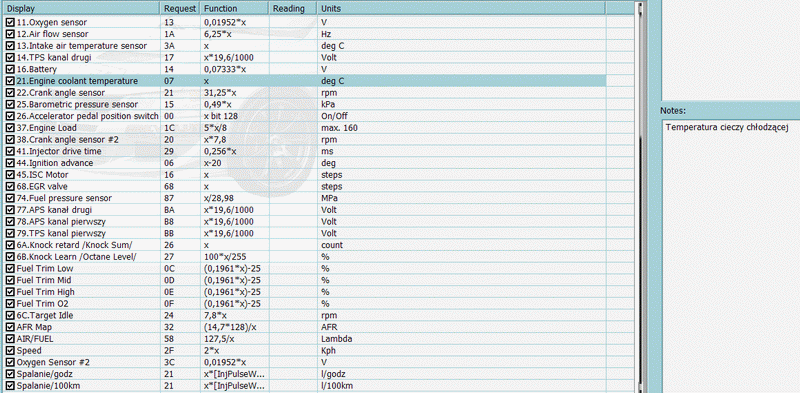800x393 pixels.
Task: Toggle the 68.EGR valve checkbox
Action: (10, 187)
